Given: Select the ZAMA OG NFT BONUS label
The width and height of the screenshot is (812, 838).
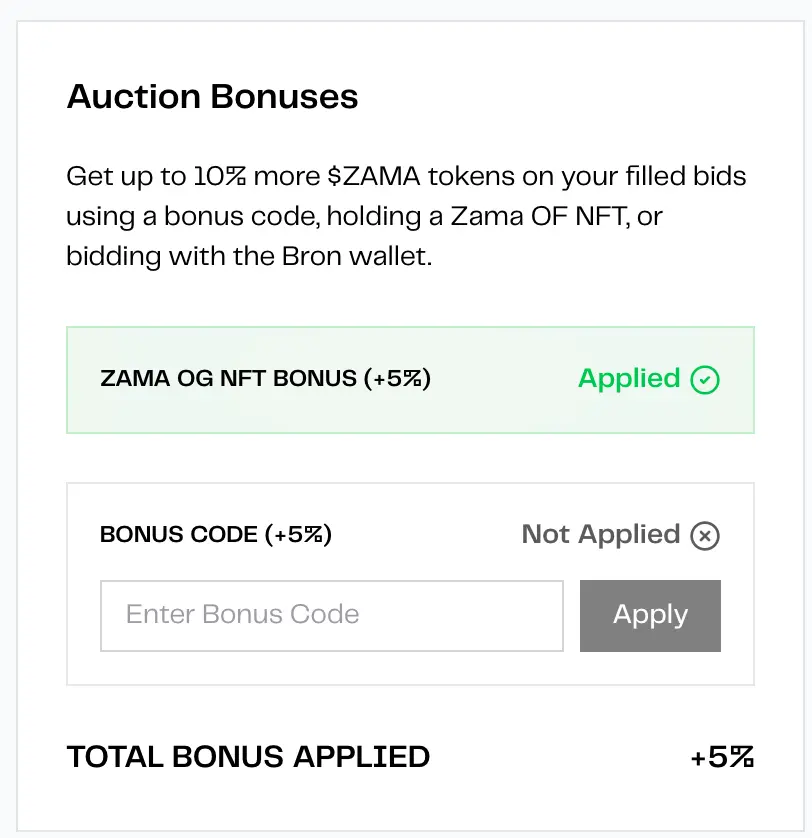Looking at the screenshot, I should [x=265, y=379].
